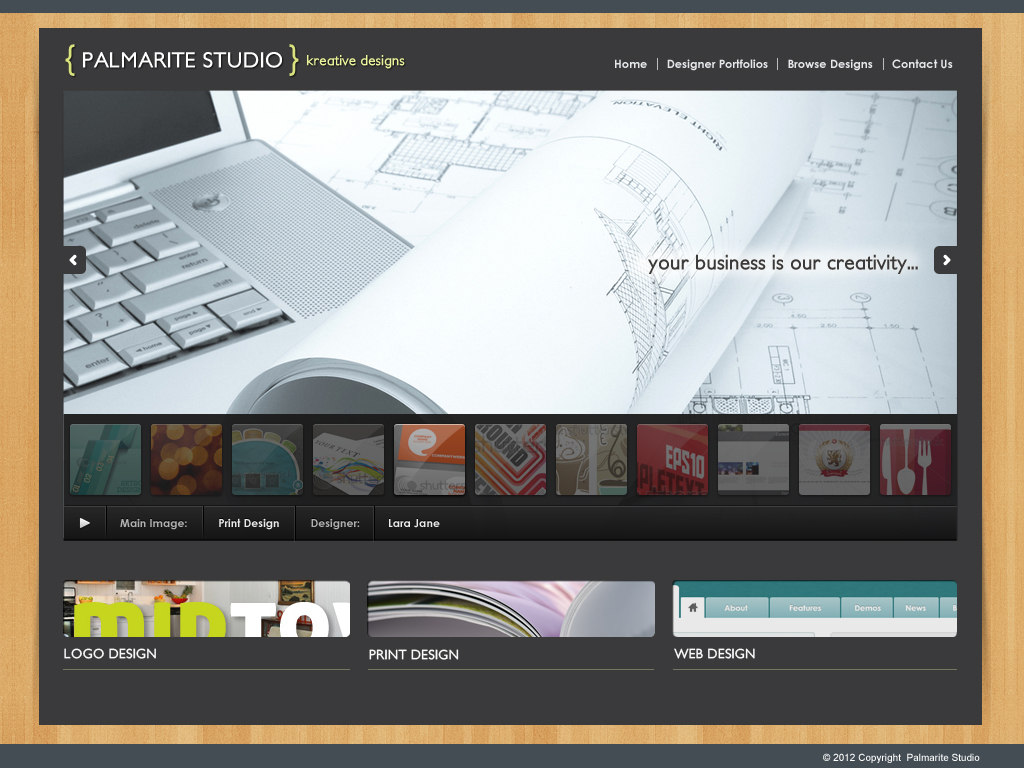Click the LOGO DESIGN heading
Screen dimensions: 1024x768
[x=110, y=654]
